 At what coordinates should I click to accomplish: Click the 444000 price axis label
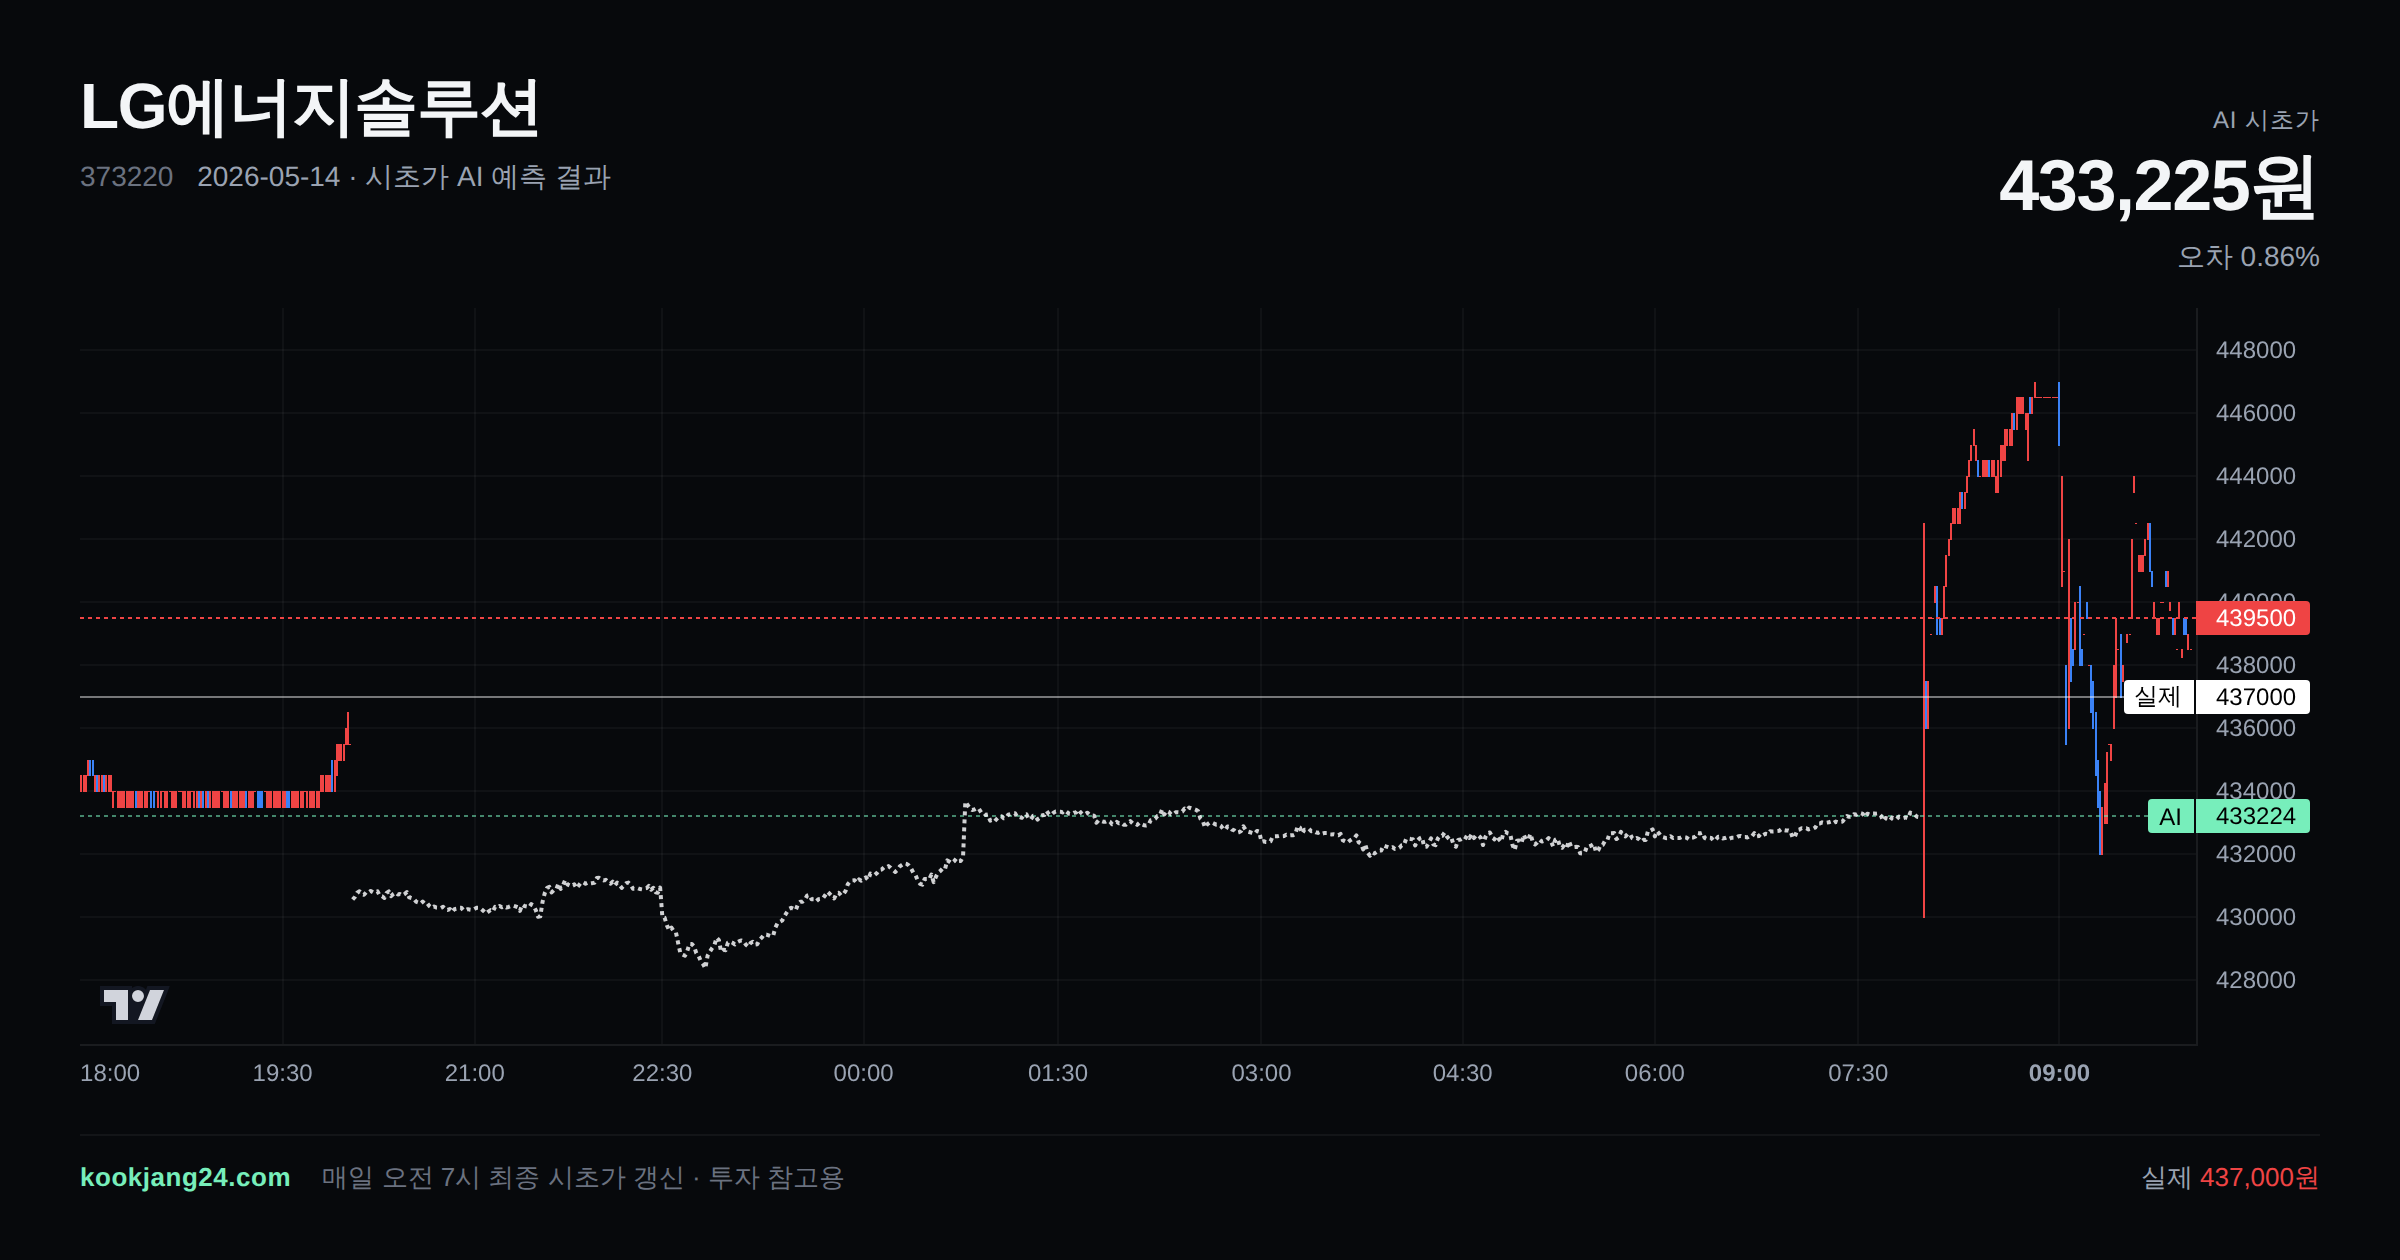2255,476
